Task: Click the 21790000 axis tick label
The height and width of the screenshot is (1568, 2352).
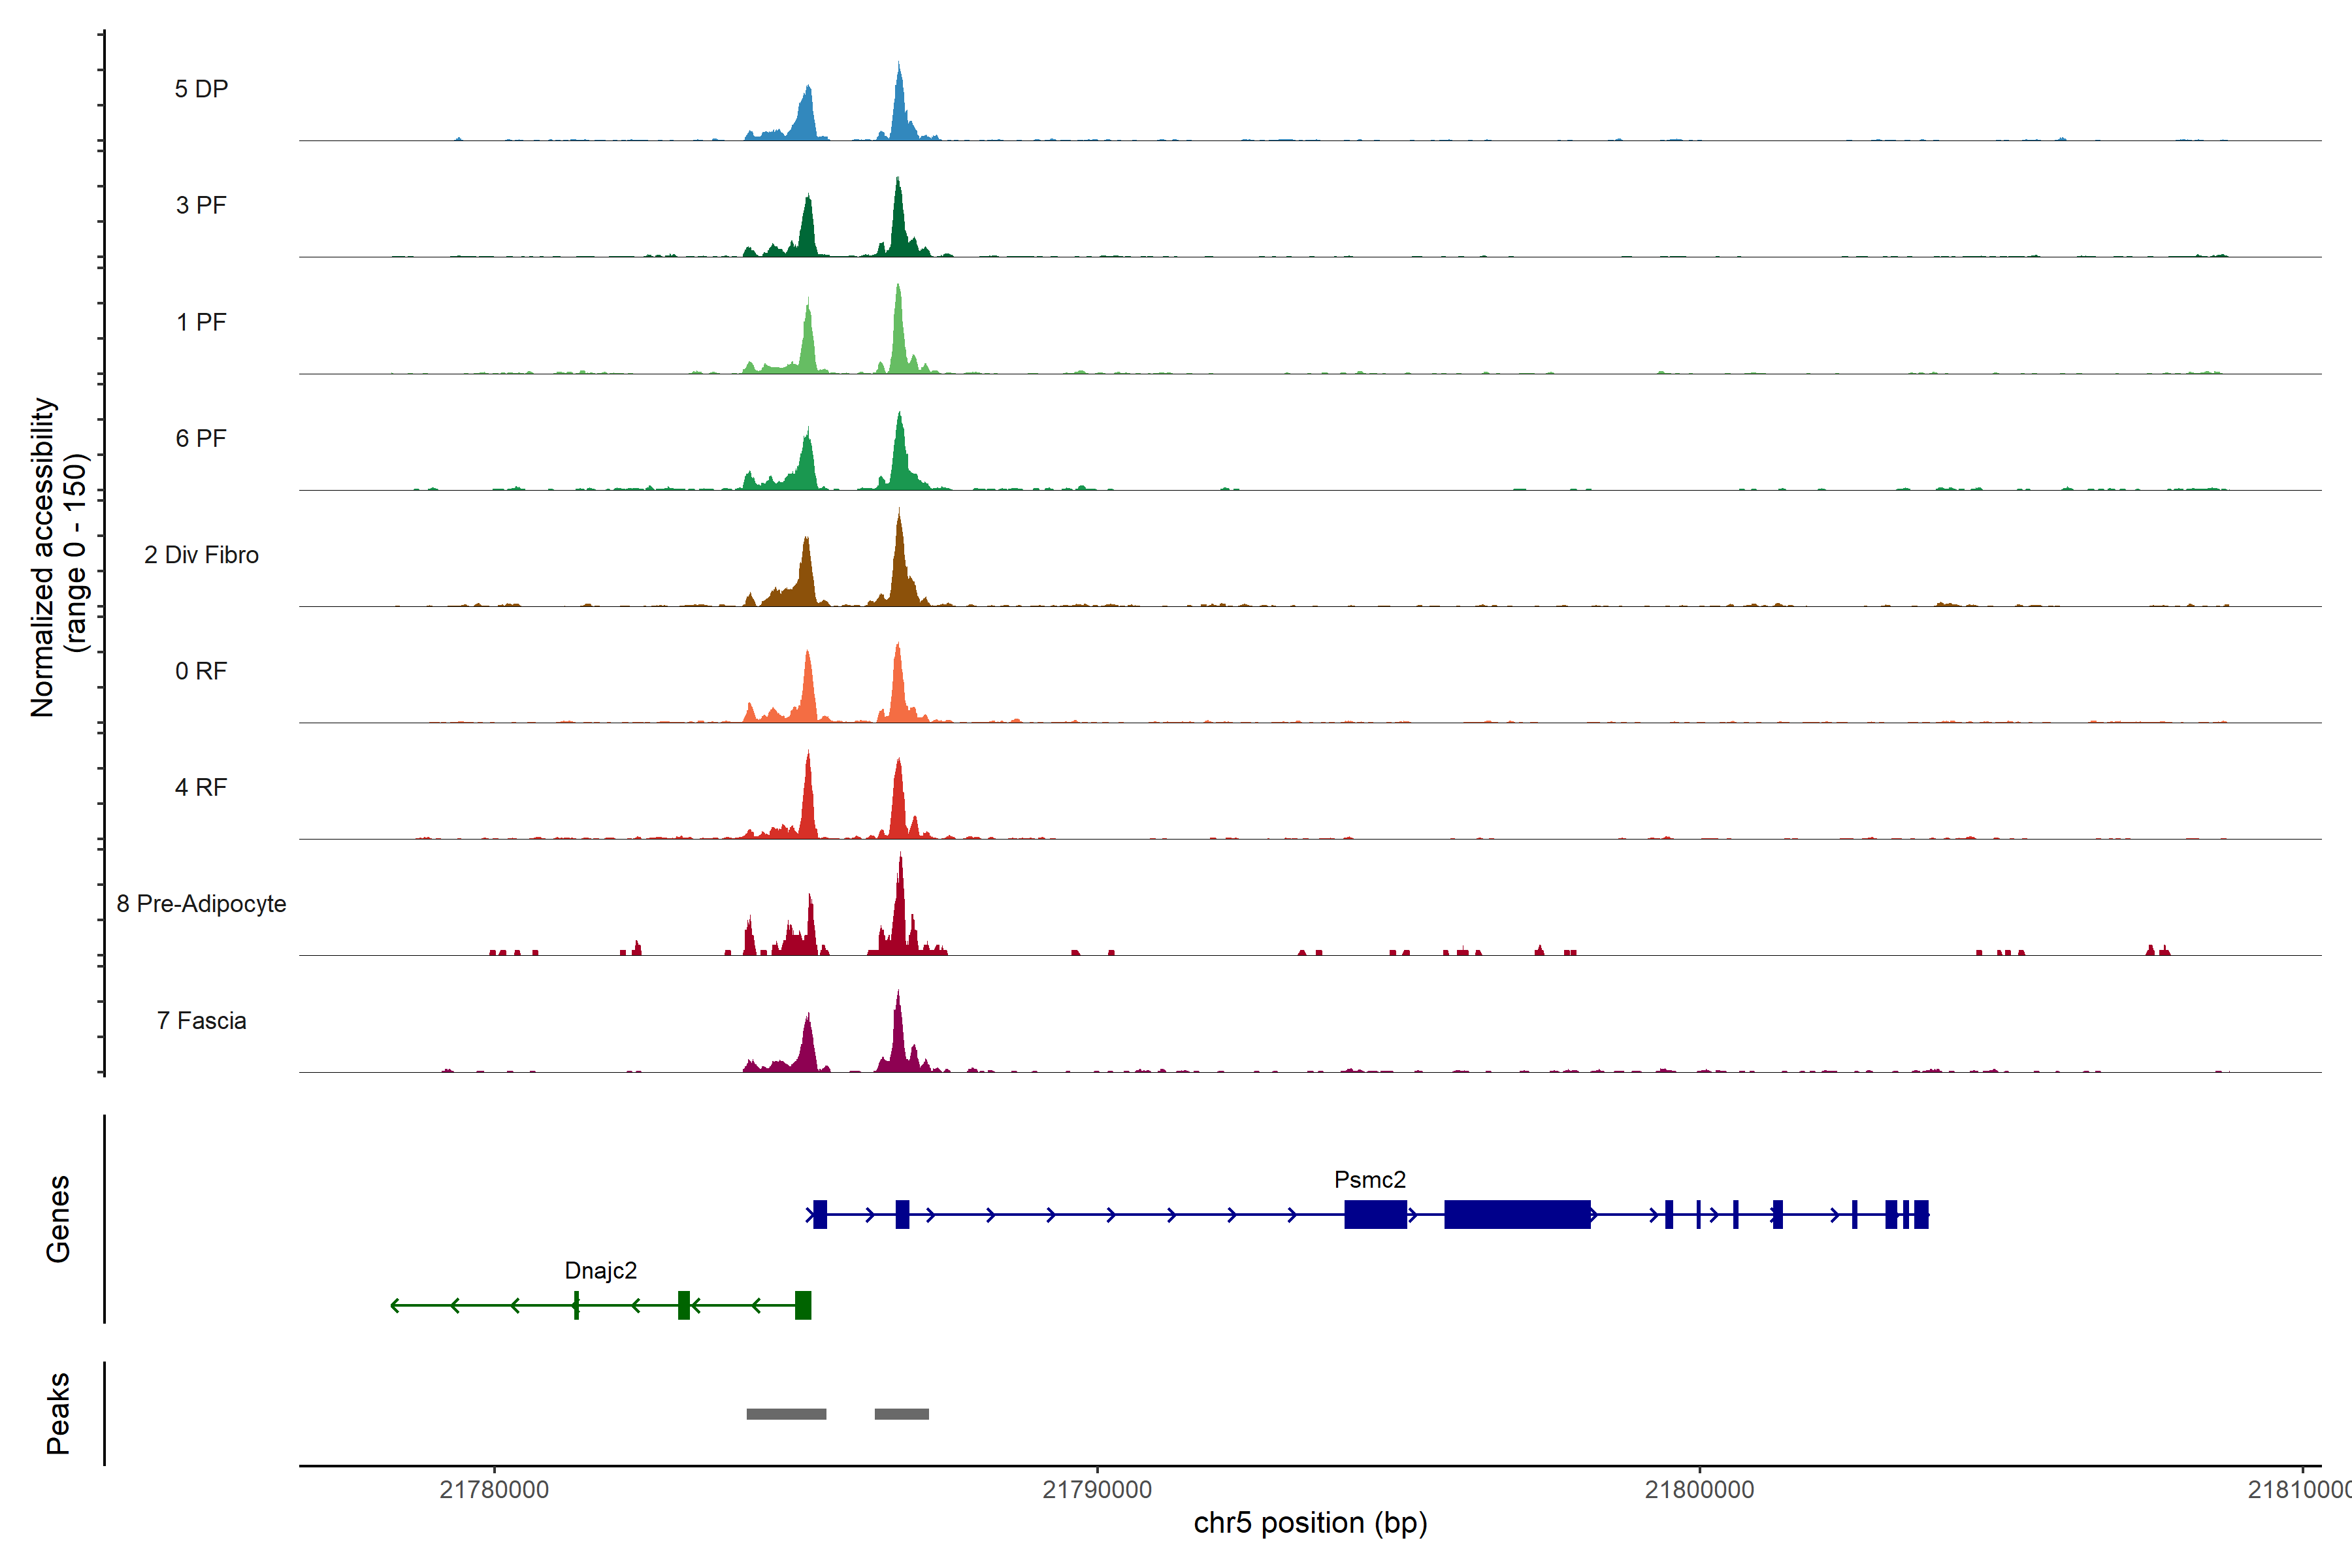Action: 1097,1490
